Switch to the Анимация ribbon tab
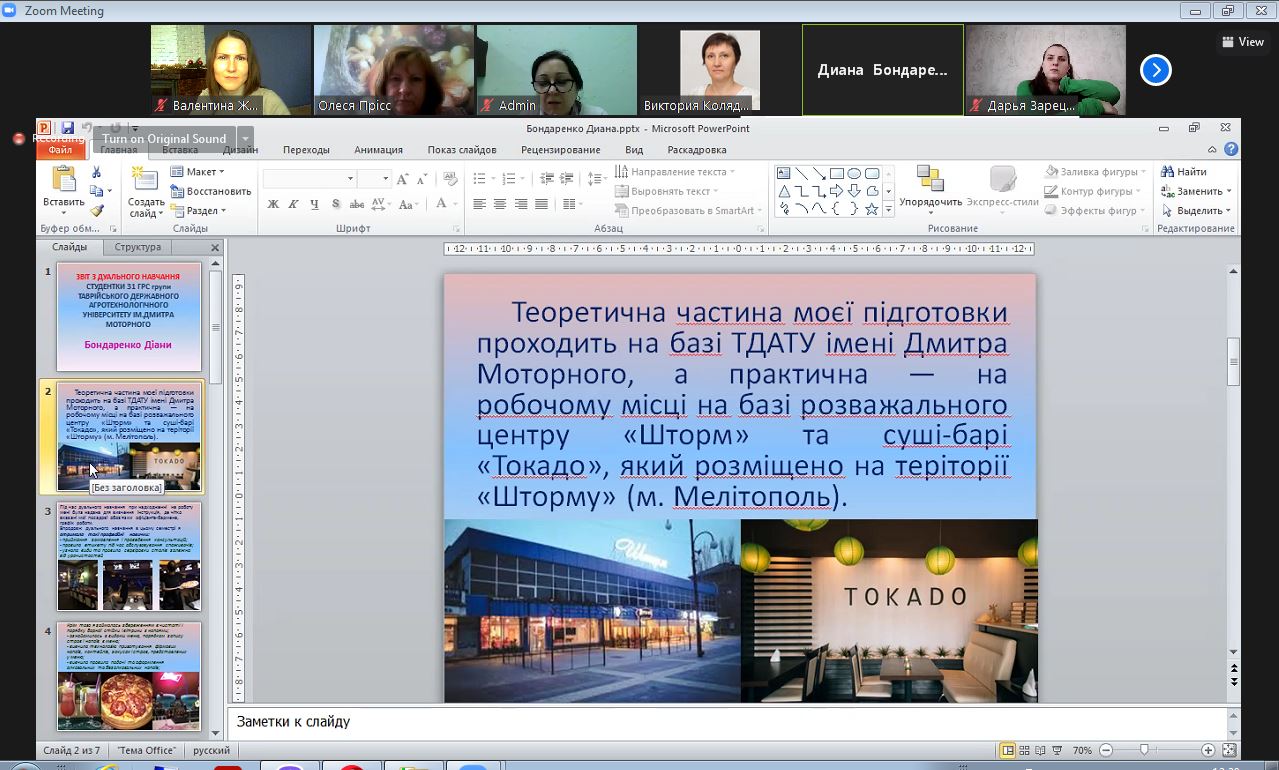Viewport: 1279px width, 770px height. pos(378,150)
